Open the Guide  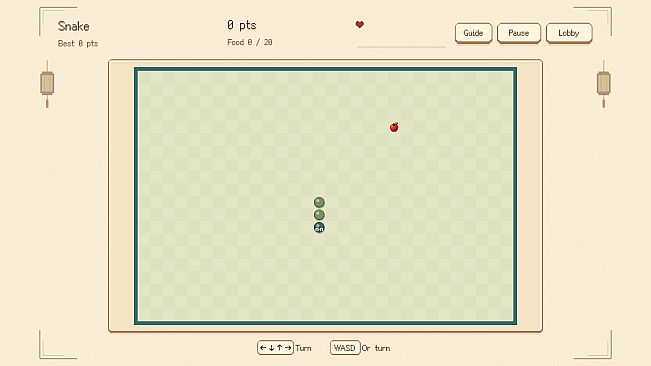473,33
